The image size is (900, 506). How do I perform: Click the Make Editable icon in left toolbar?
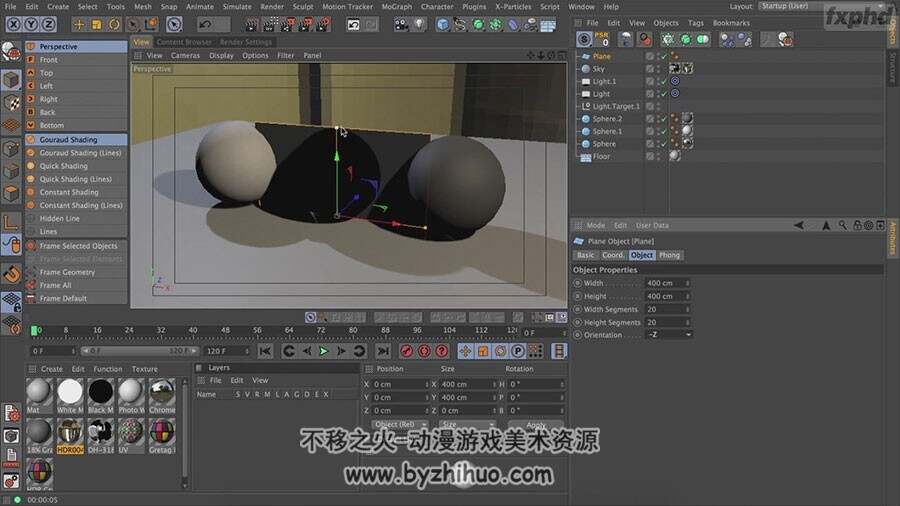point(11,52)
